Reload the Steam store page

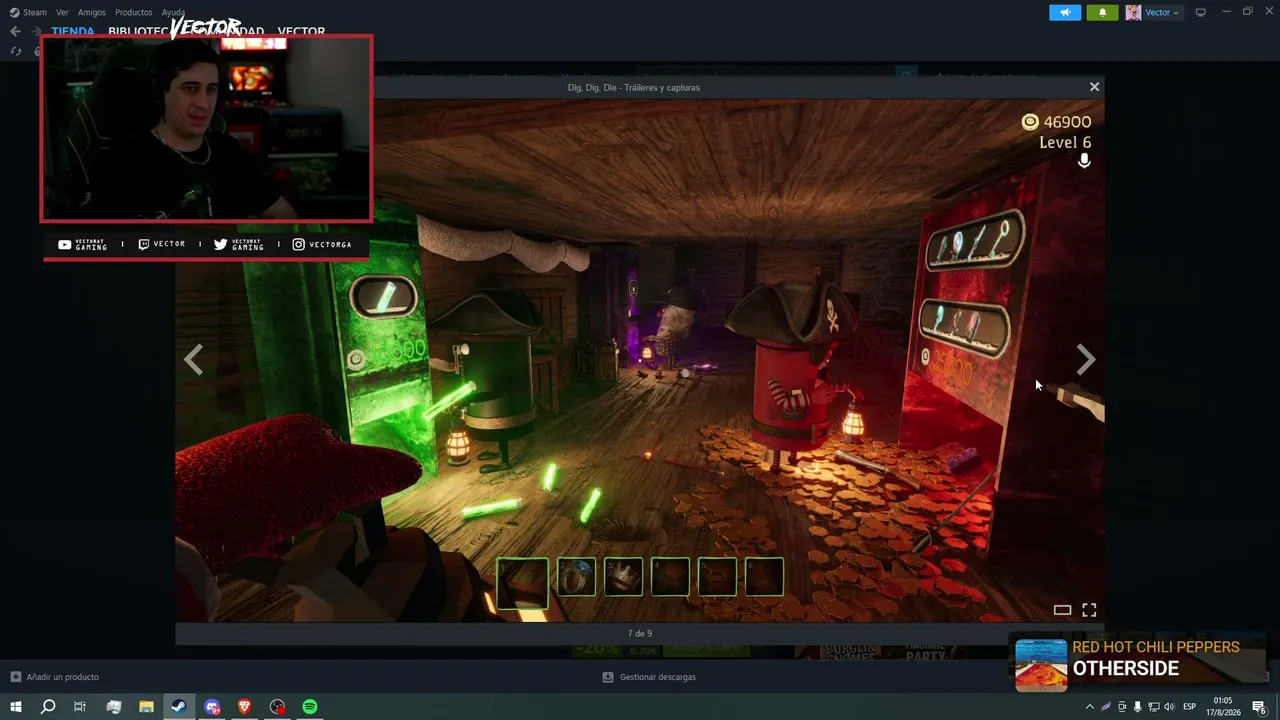tap(16, 51)
